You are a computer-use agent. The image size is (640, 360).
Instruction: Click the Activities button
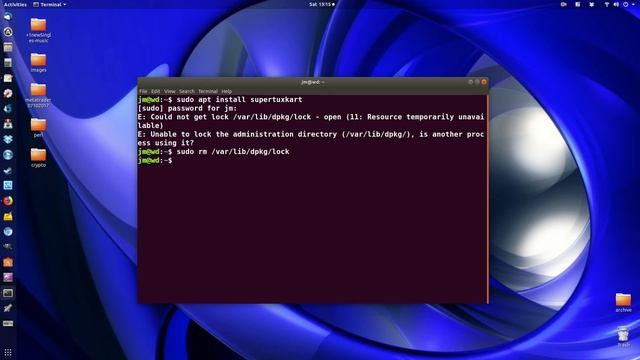15,4
